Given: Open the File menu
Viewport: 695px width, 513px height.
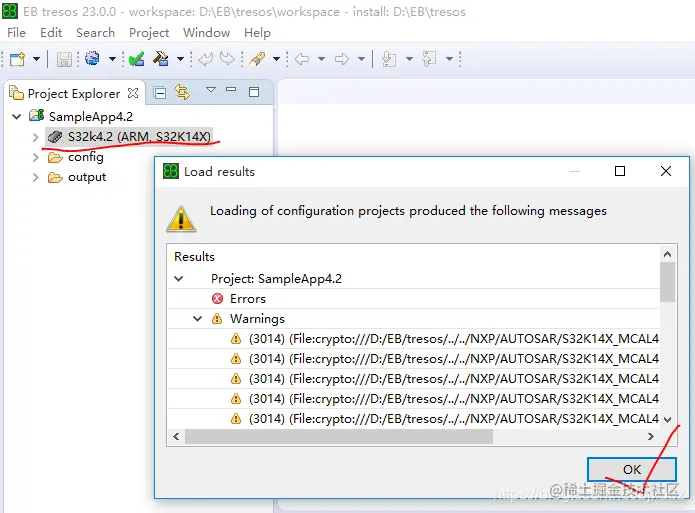Looking at the screenshot, I should 16,33.
